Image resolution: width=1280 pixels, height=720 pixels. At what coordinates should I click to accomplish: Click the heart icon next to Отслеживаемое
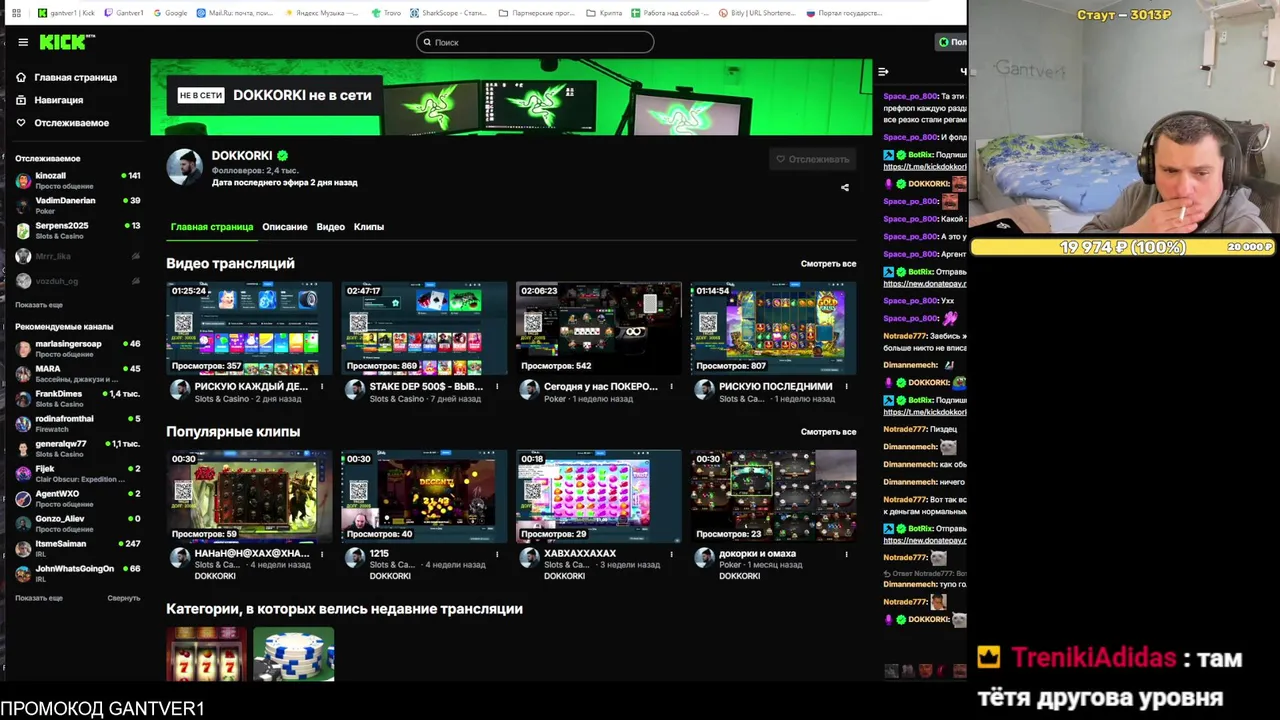point(21,123)
